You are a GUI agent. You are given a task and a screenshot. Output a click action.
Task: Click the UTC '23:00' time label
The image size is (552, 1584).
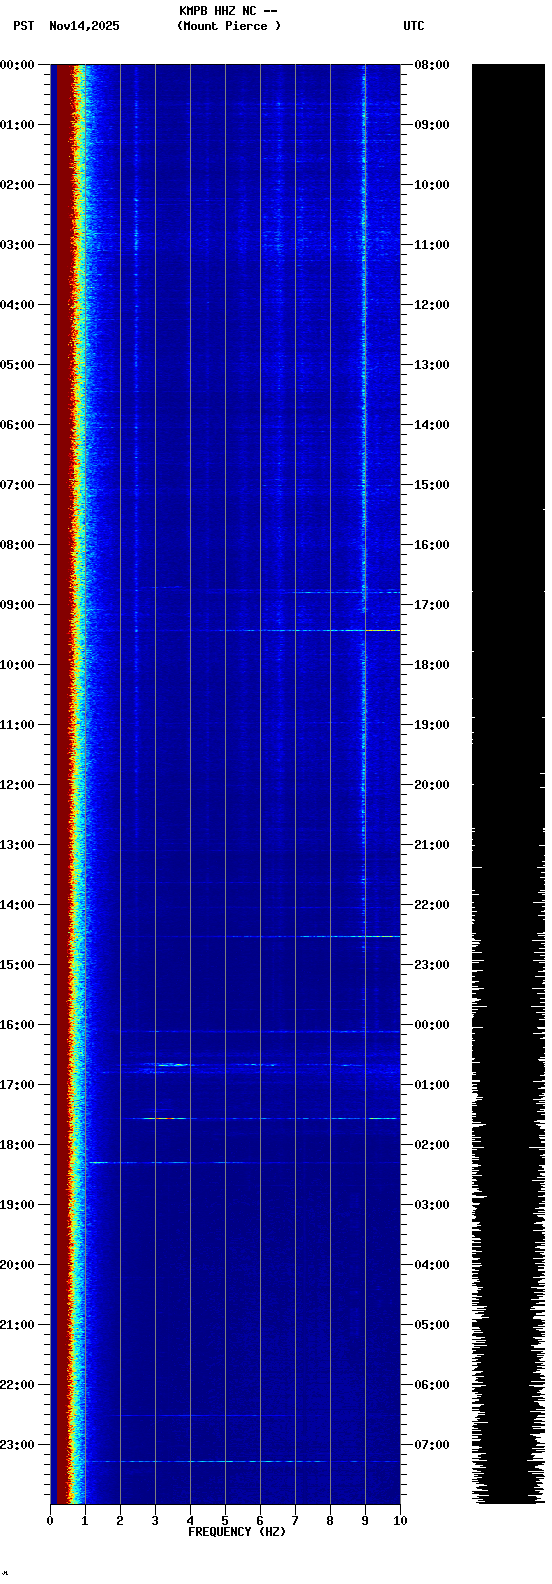[x=432, y=965]
